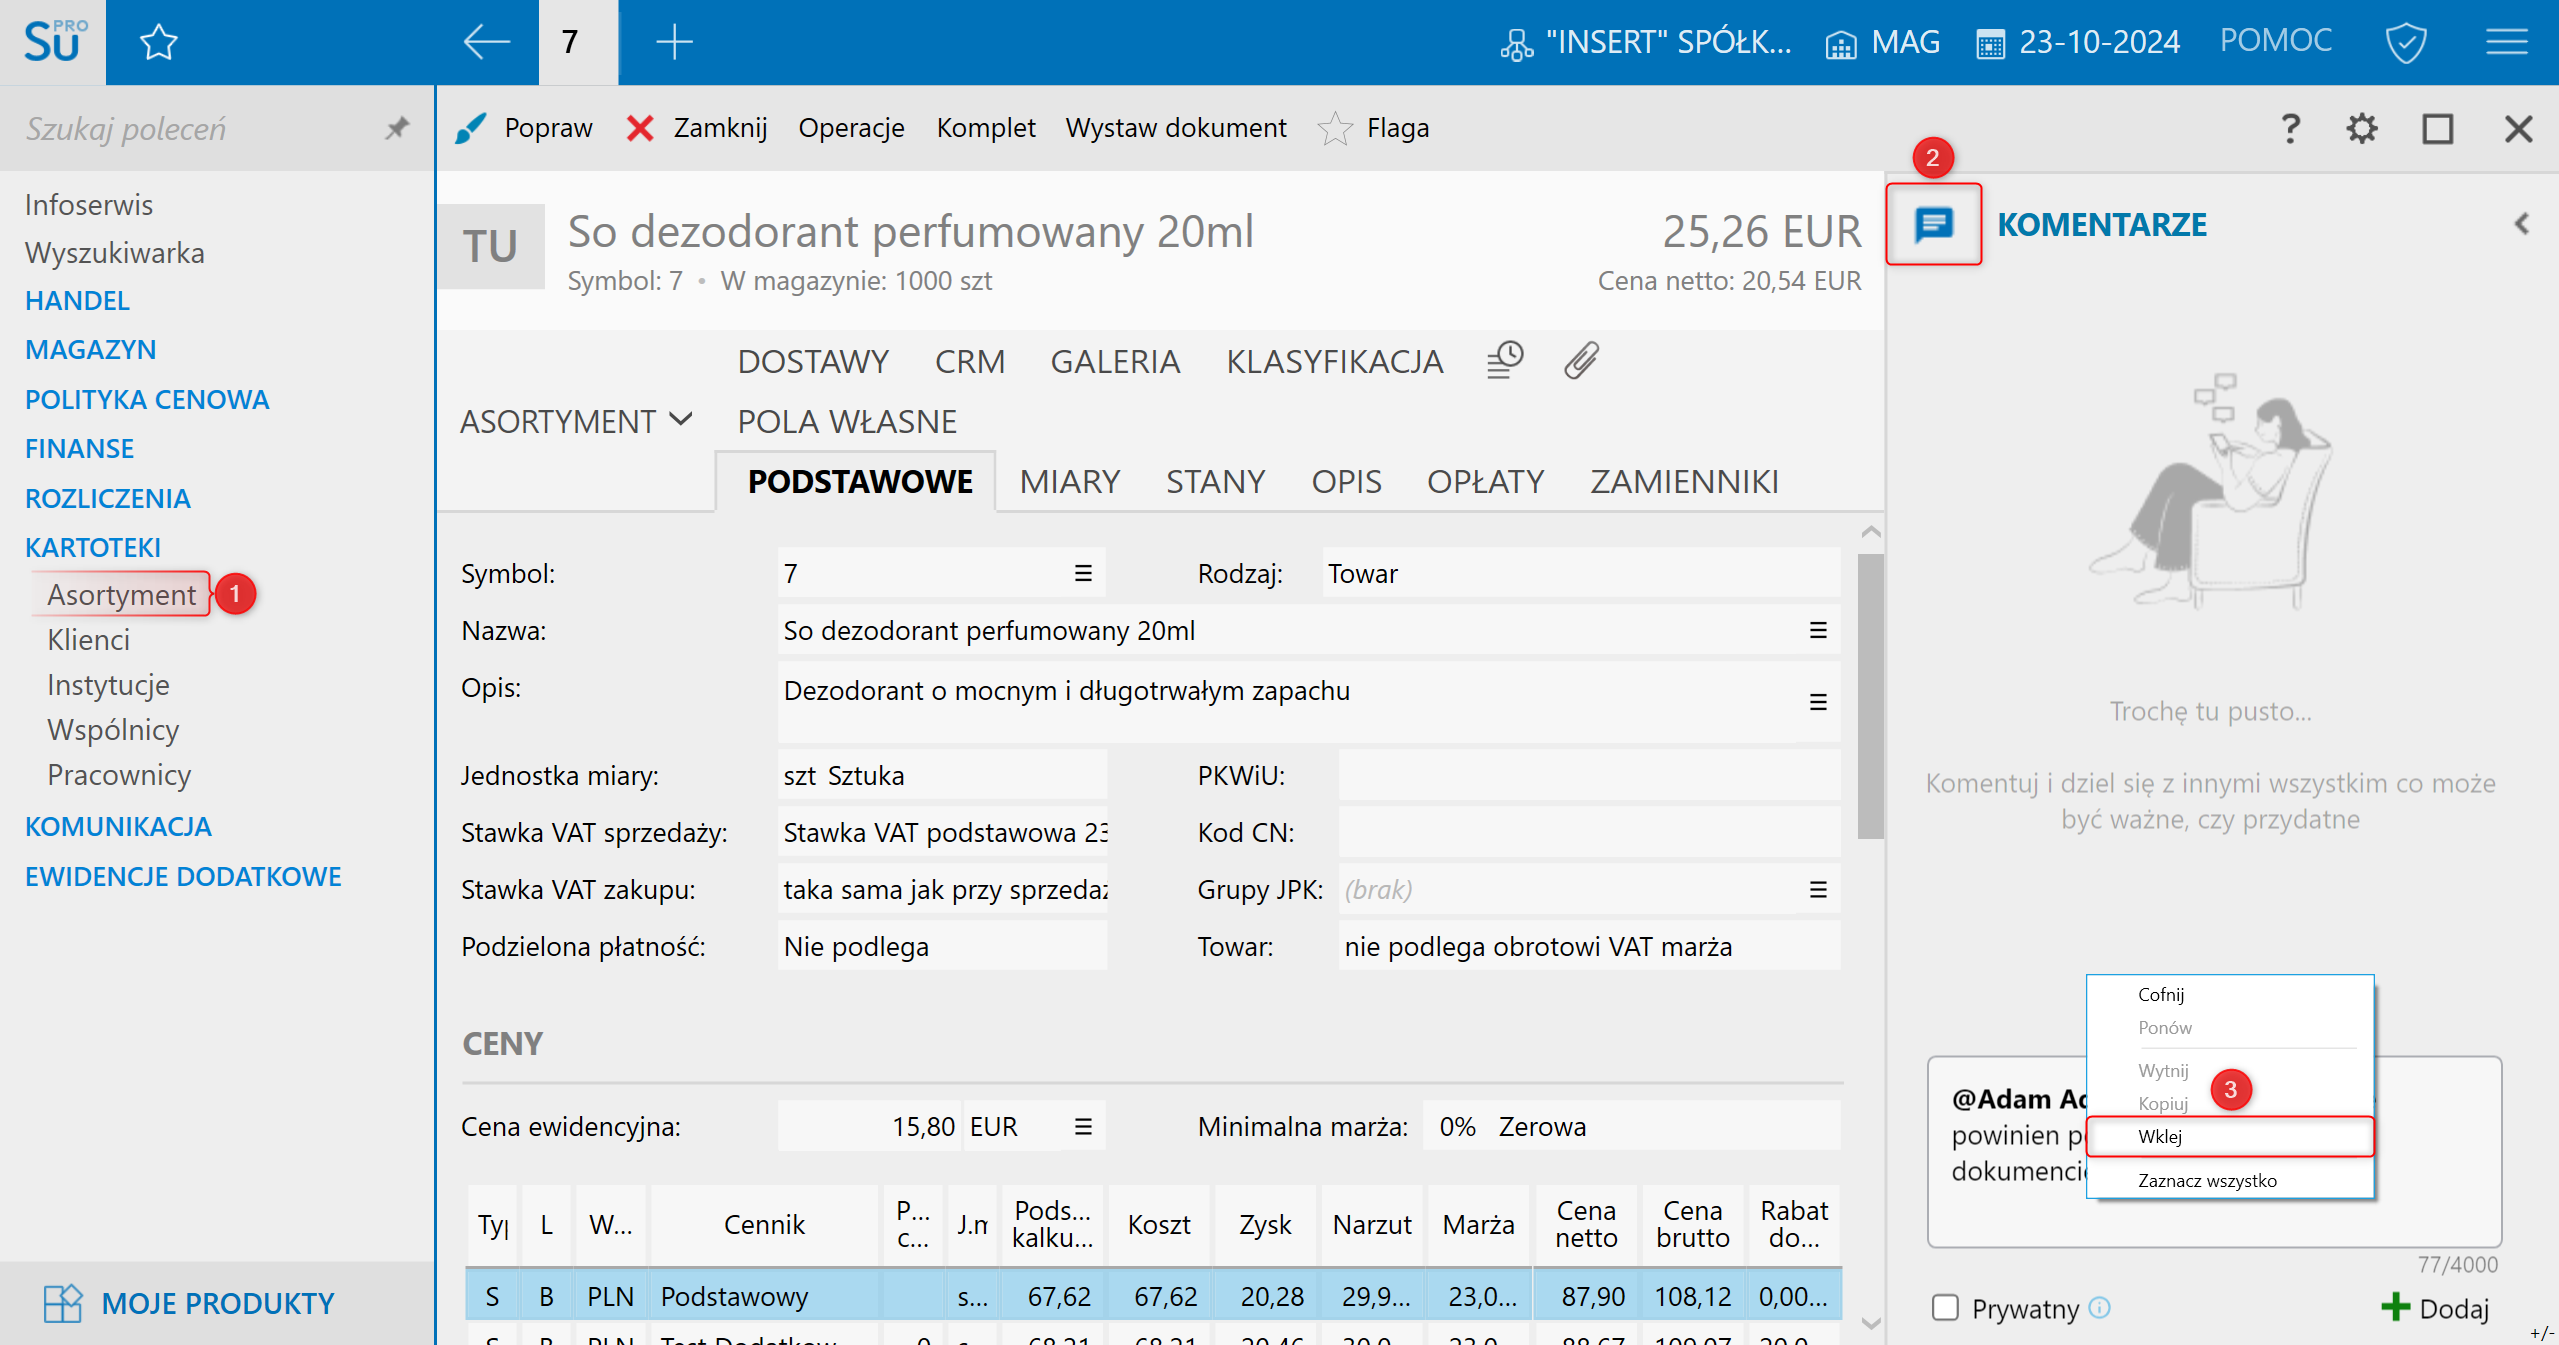Screen dimensions: 2559x1345
Task: Click the favorites star icon in top bar
Action: (x=158, y=42)
